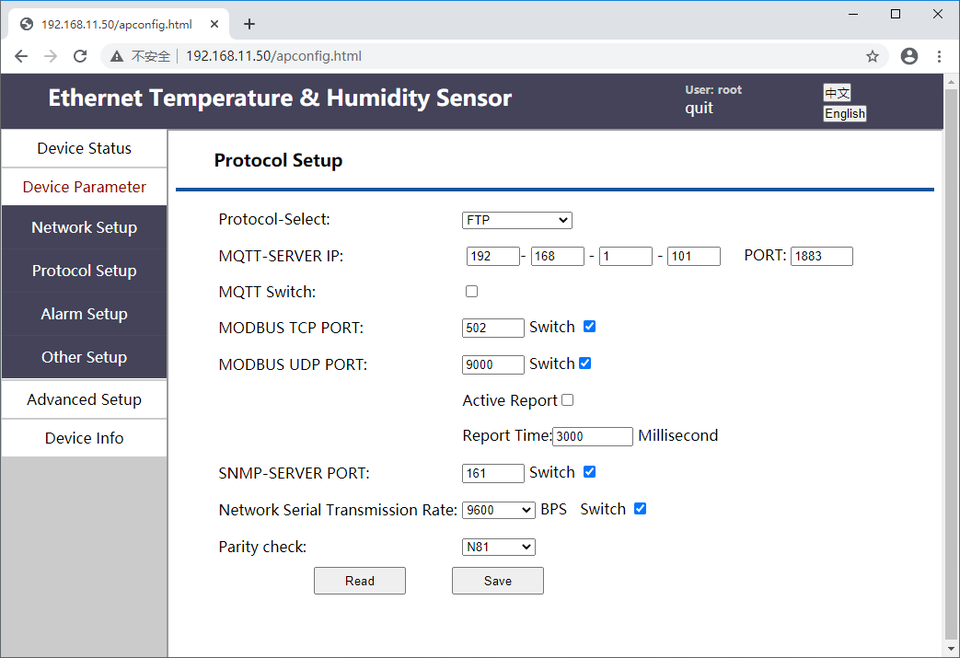This screenshot has width=960, height=658.
Task: Expand the Transmission Rate 9600 dropdown
Action: (x=498, y=510)
